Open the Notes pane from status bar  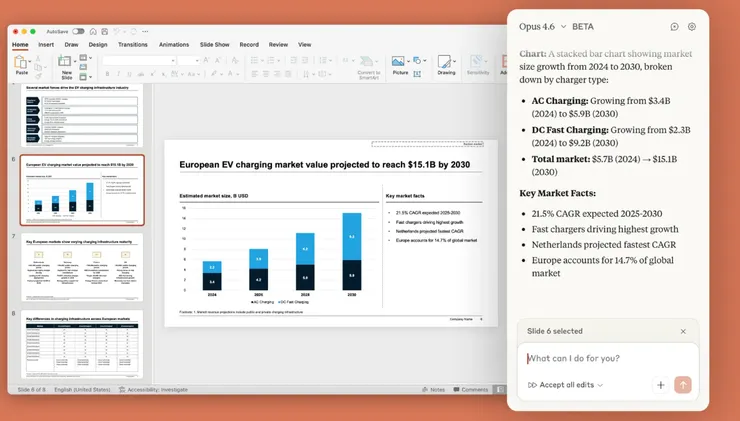coord(434,390)
